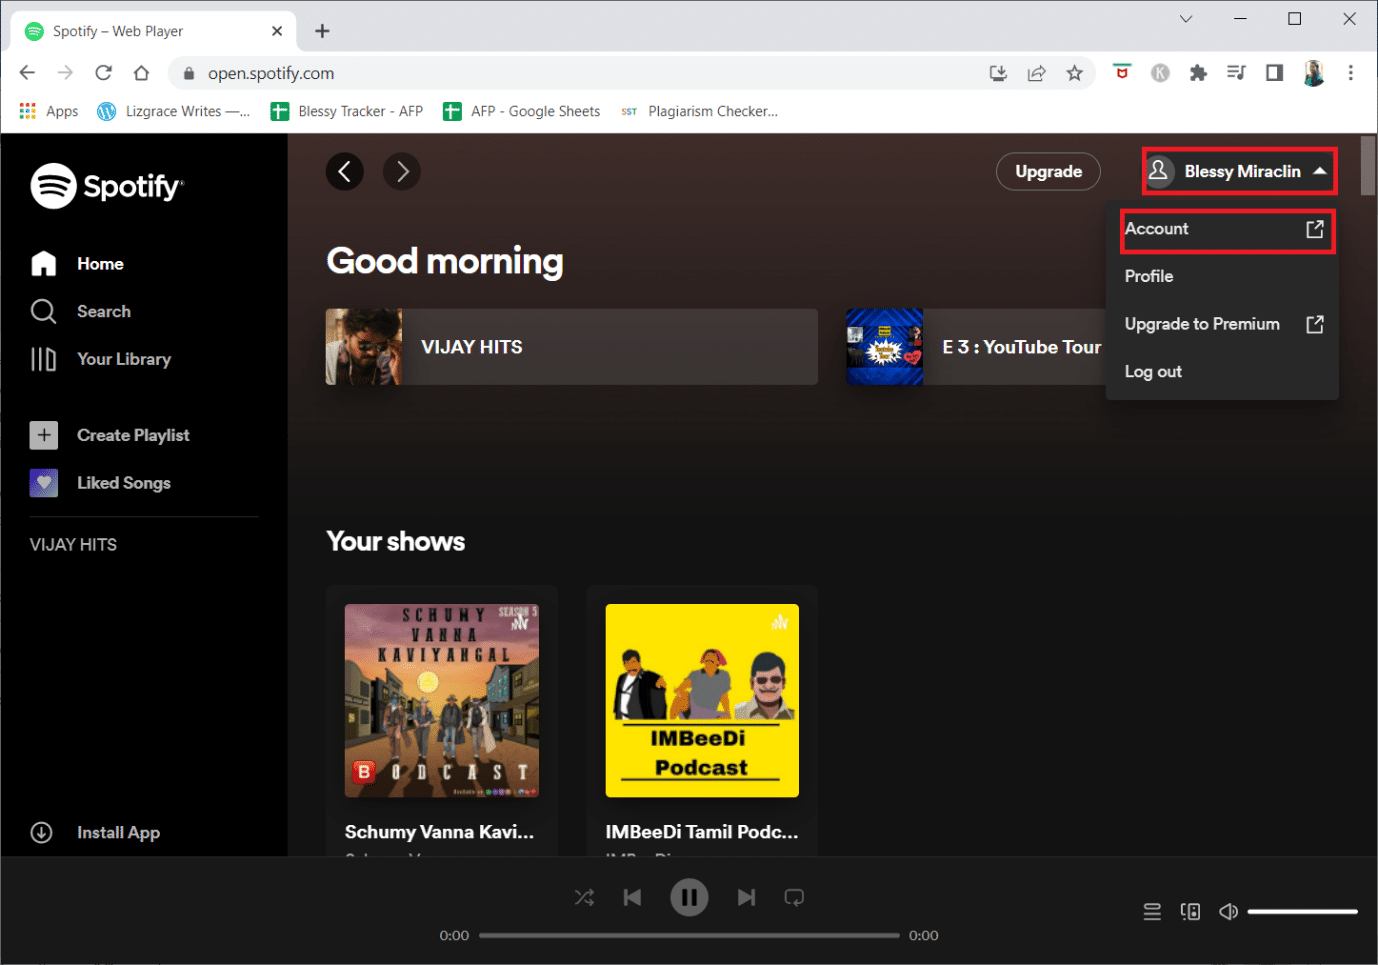Go back with Spotify back arrow
1378x965 pixels.
click(344, 172)
